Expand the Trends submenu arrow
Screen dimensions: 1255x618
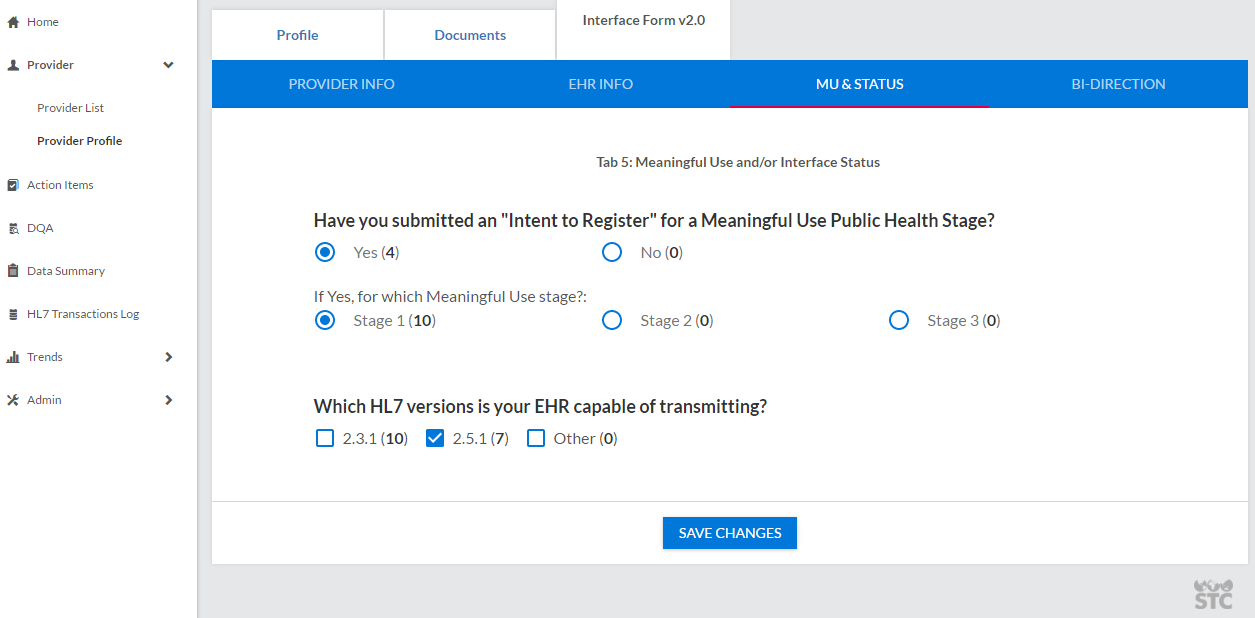(168, 357)
